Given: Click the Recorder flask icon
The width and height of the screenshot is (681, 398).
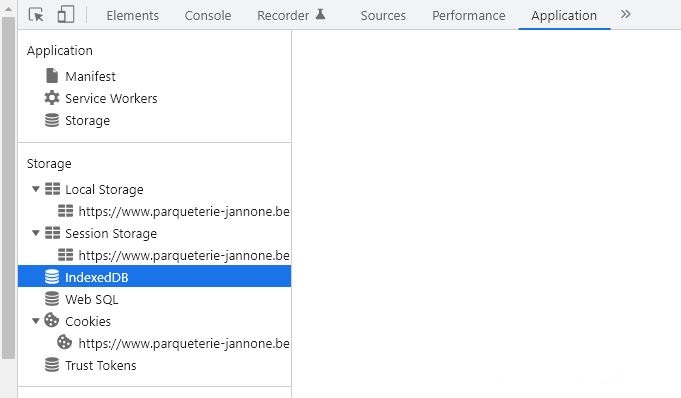Looking at the screenshot, I should tap(321, 14).
